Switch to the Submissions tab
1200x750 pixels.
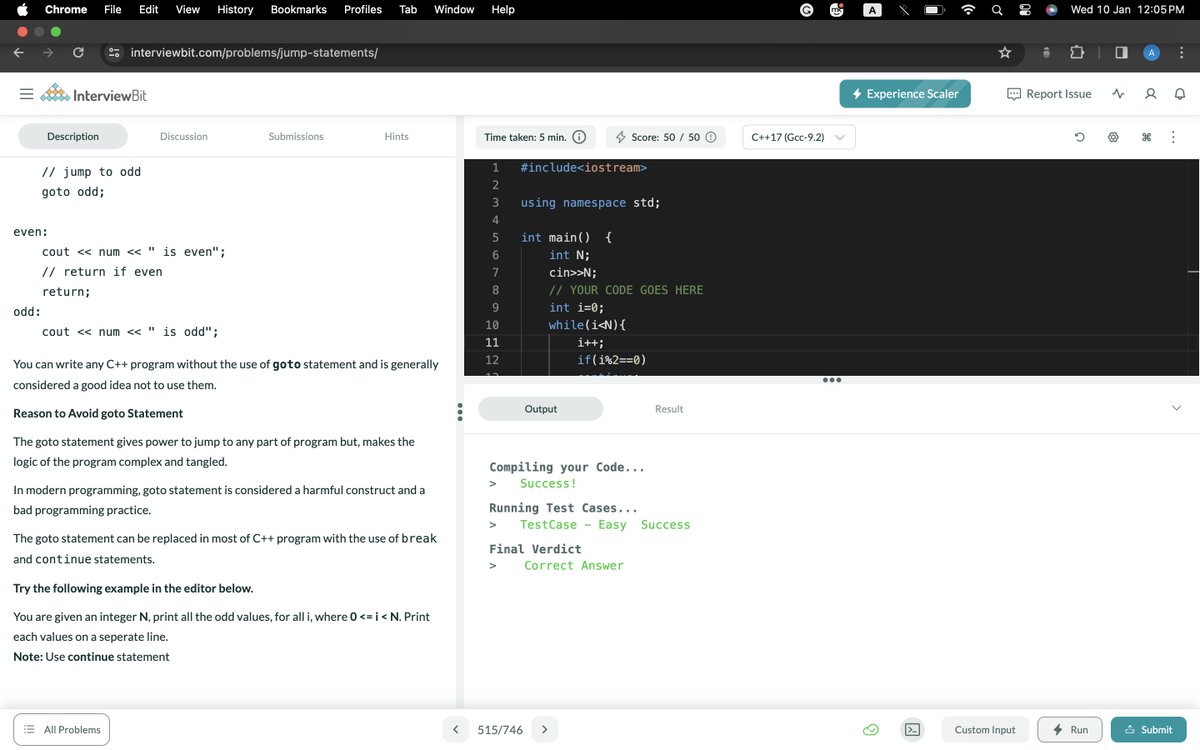pyautogui.click(x=296, y=136)
